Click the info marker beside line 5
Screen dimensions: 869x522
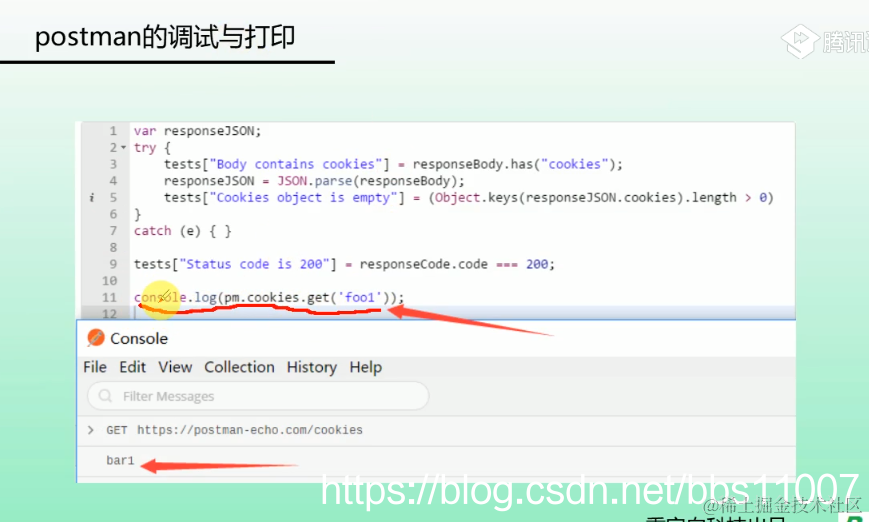91,197
